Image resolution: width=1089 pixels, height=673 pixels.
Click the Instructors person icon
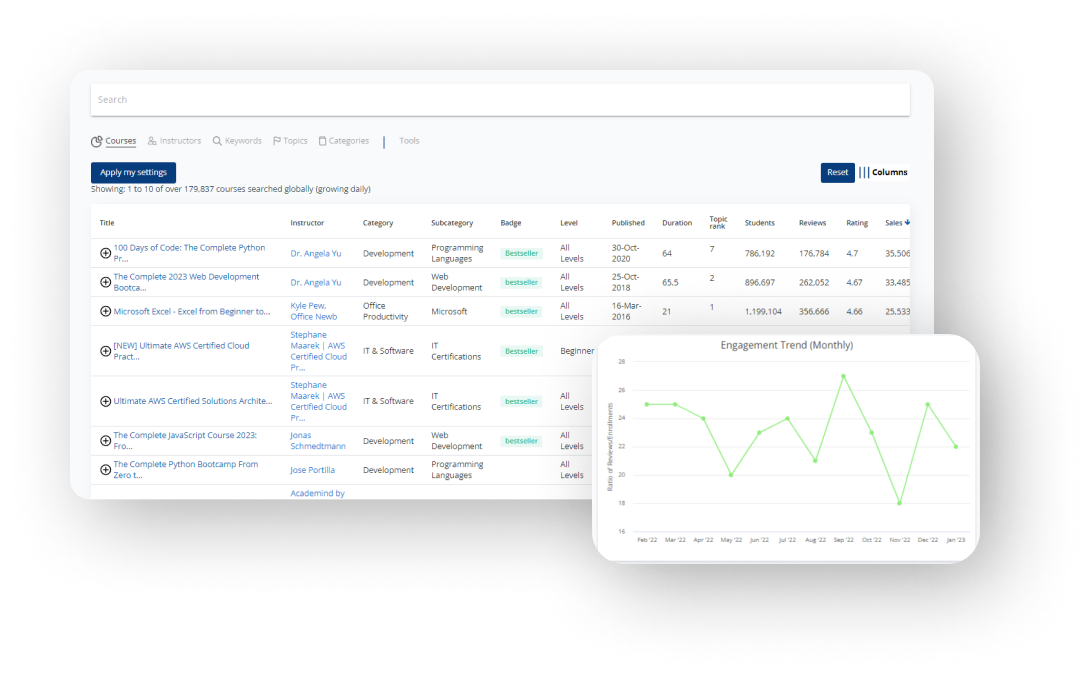click(152, 141)
